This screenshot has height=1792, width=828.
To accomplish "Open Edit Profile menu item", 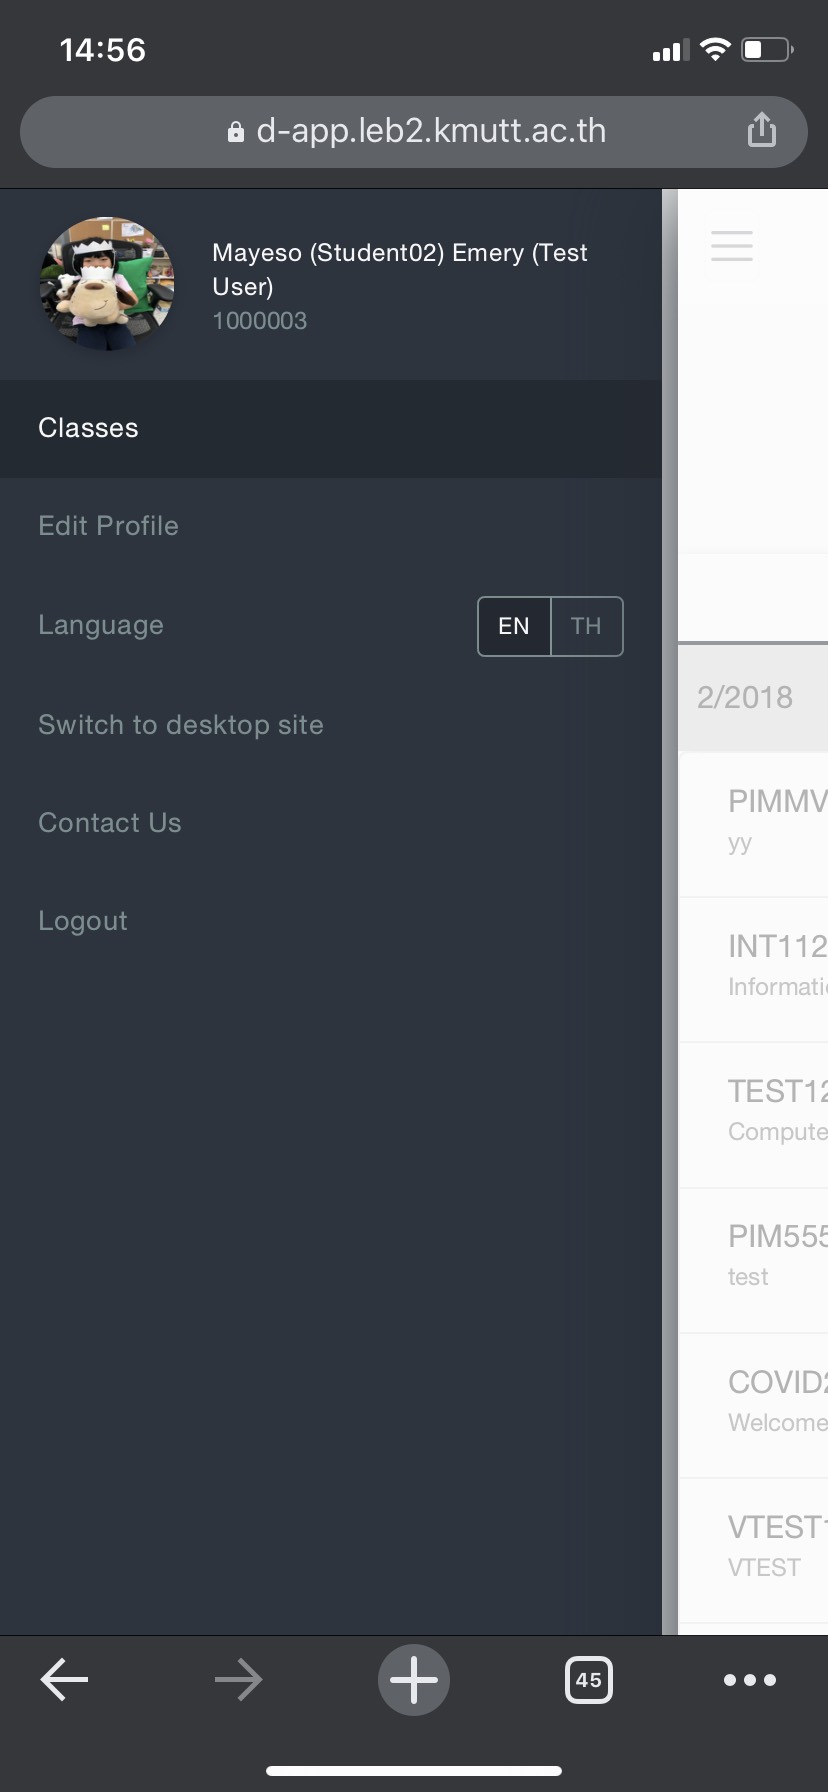I will click(331, 526).
